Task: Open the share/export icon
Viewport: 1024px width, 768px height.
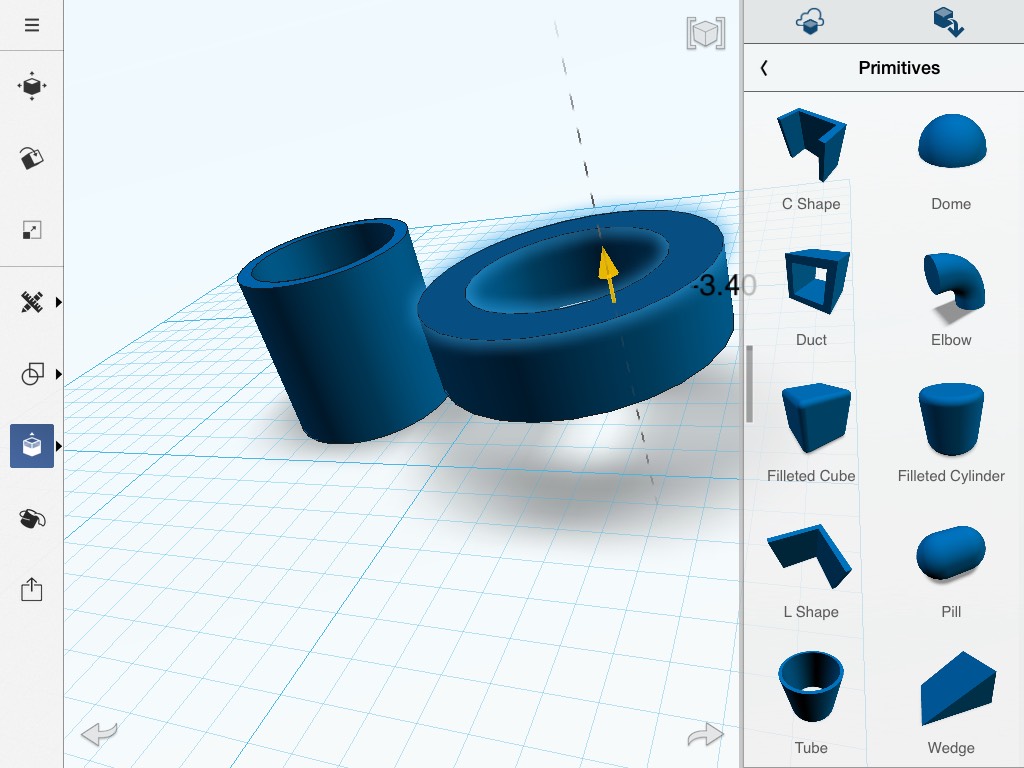Action: pyautogui.click(x=31, y=590)
